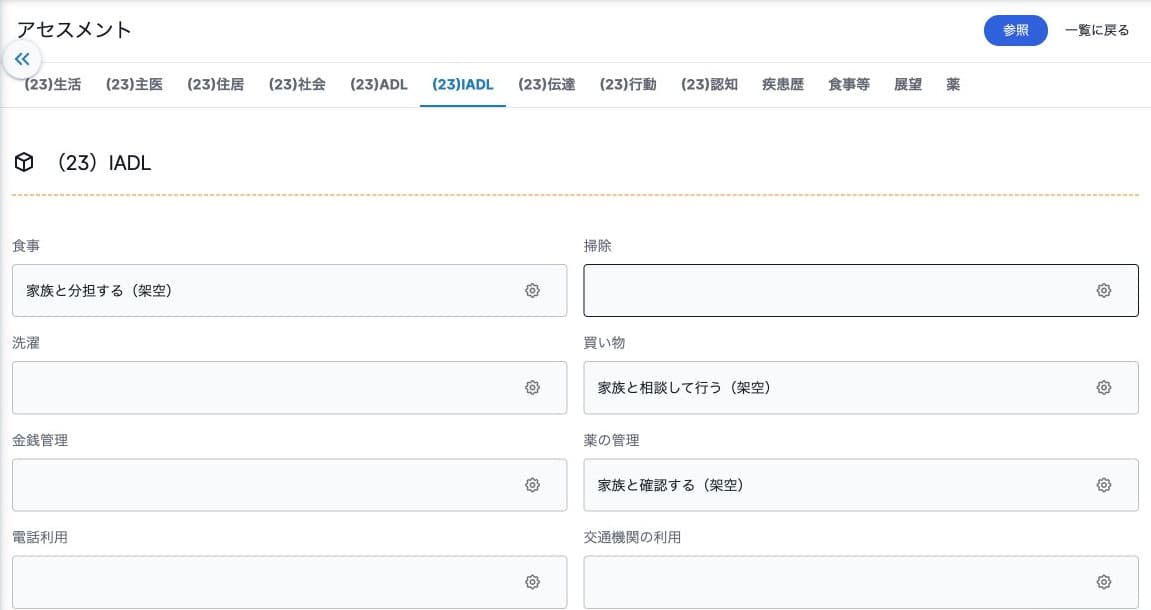The height and width of the screenshot is (610, 1151).
Task: Click gear icon in 食事 field
Action: point(532,291)
